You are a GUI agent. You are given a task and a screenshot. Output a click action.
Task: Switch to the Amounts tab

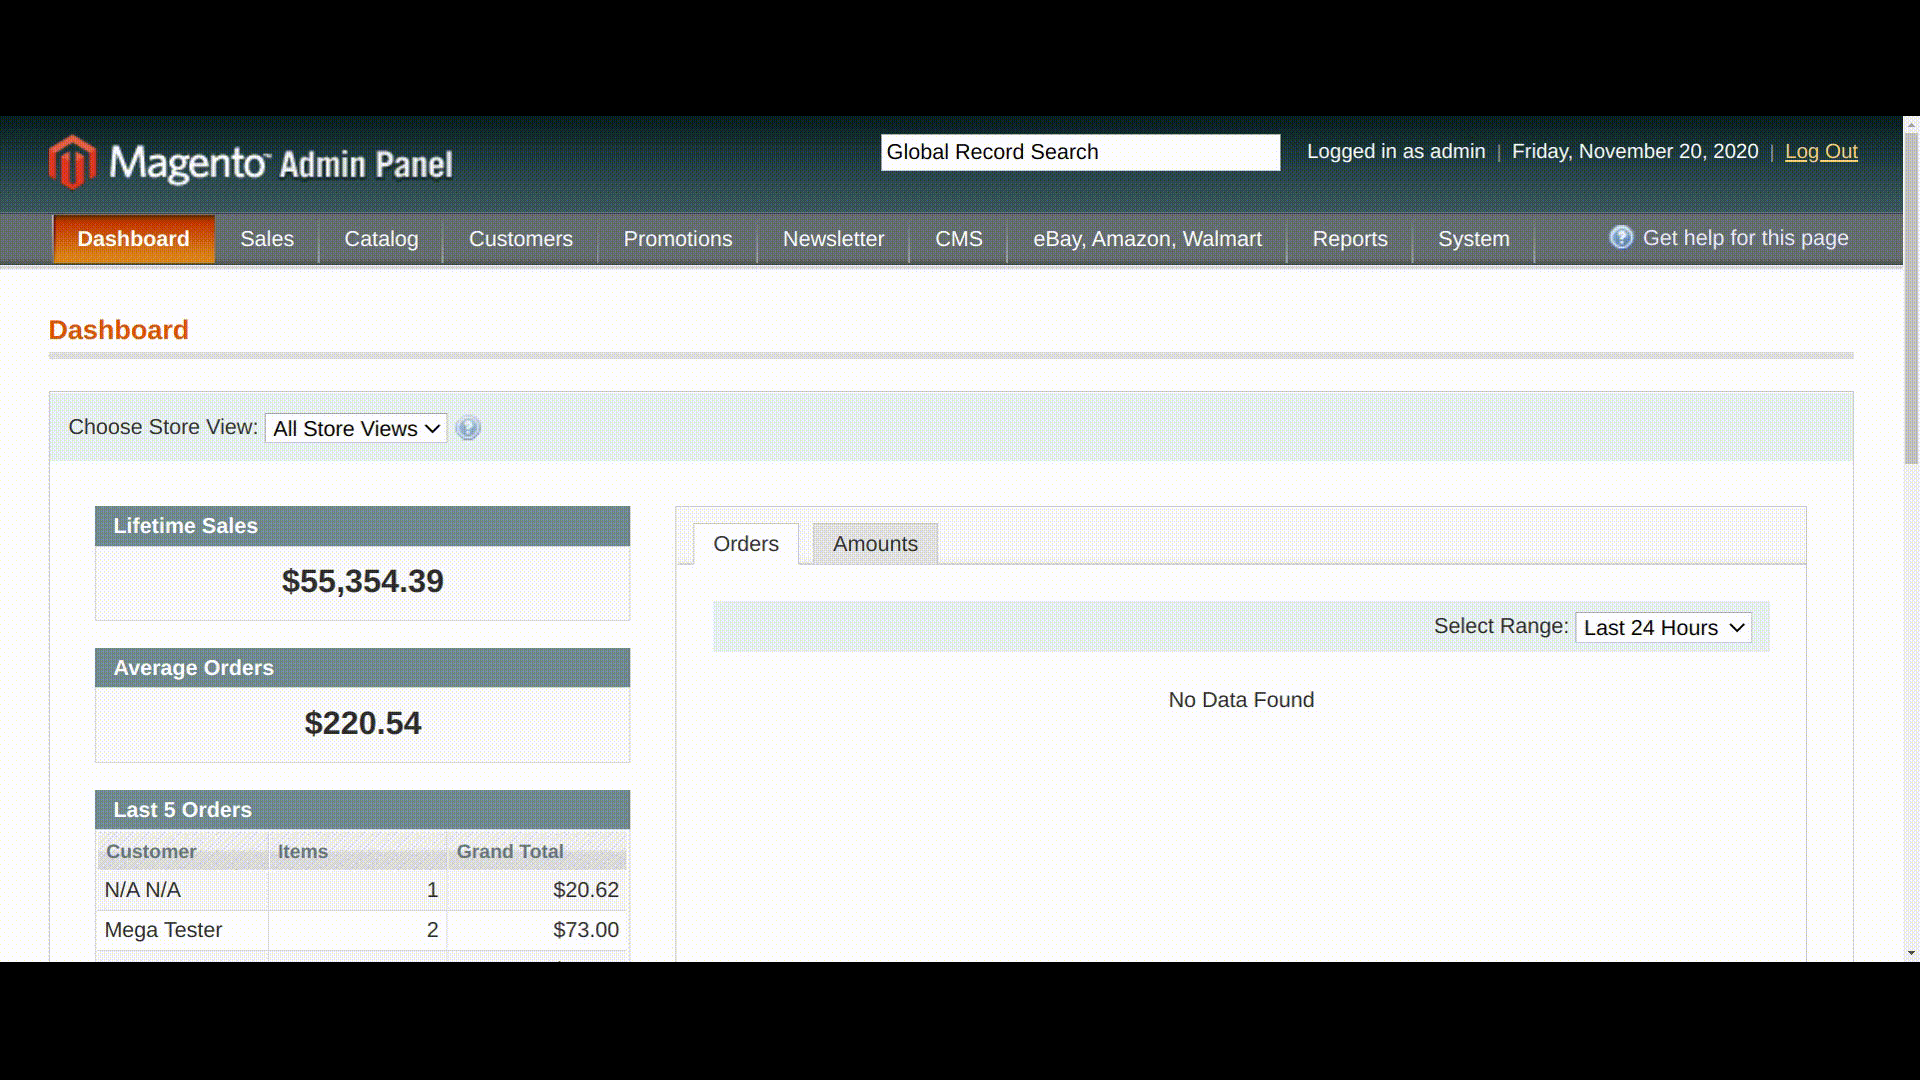click(875, 543)
